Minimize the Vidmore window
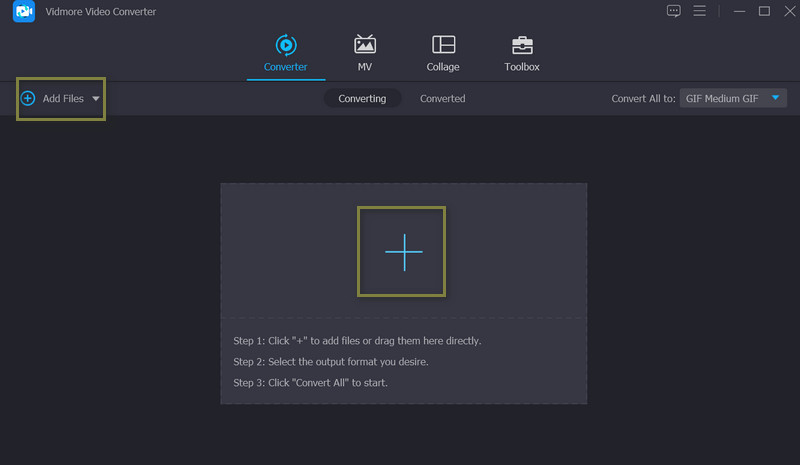Viewport: 800px width, 465px height. (740, 11)
